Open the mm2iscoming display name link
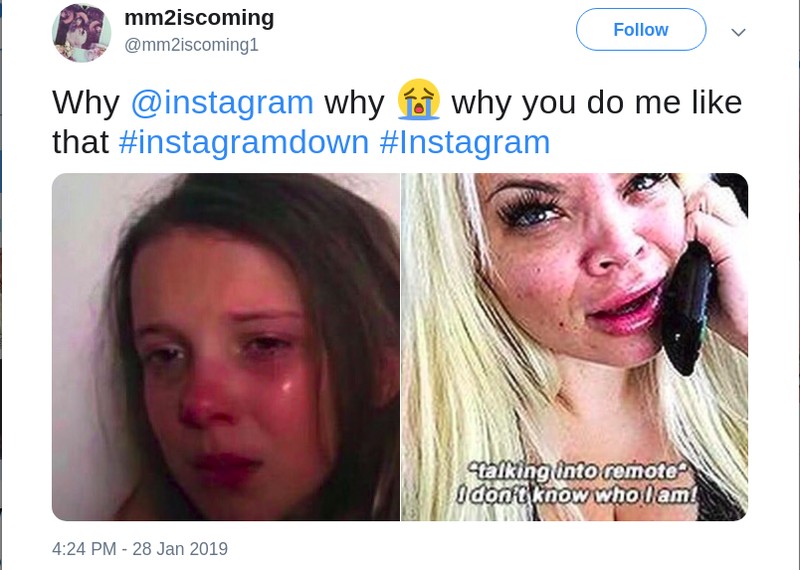Image resolution: width=800 pixels, height=570 pixels. pos(199,19)
